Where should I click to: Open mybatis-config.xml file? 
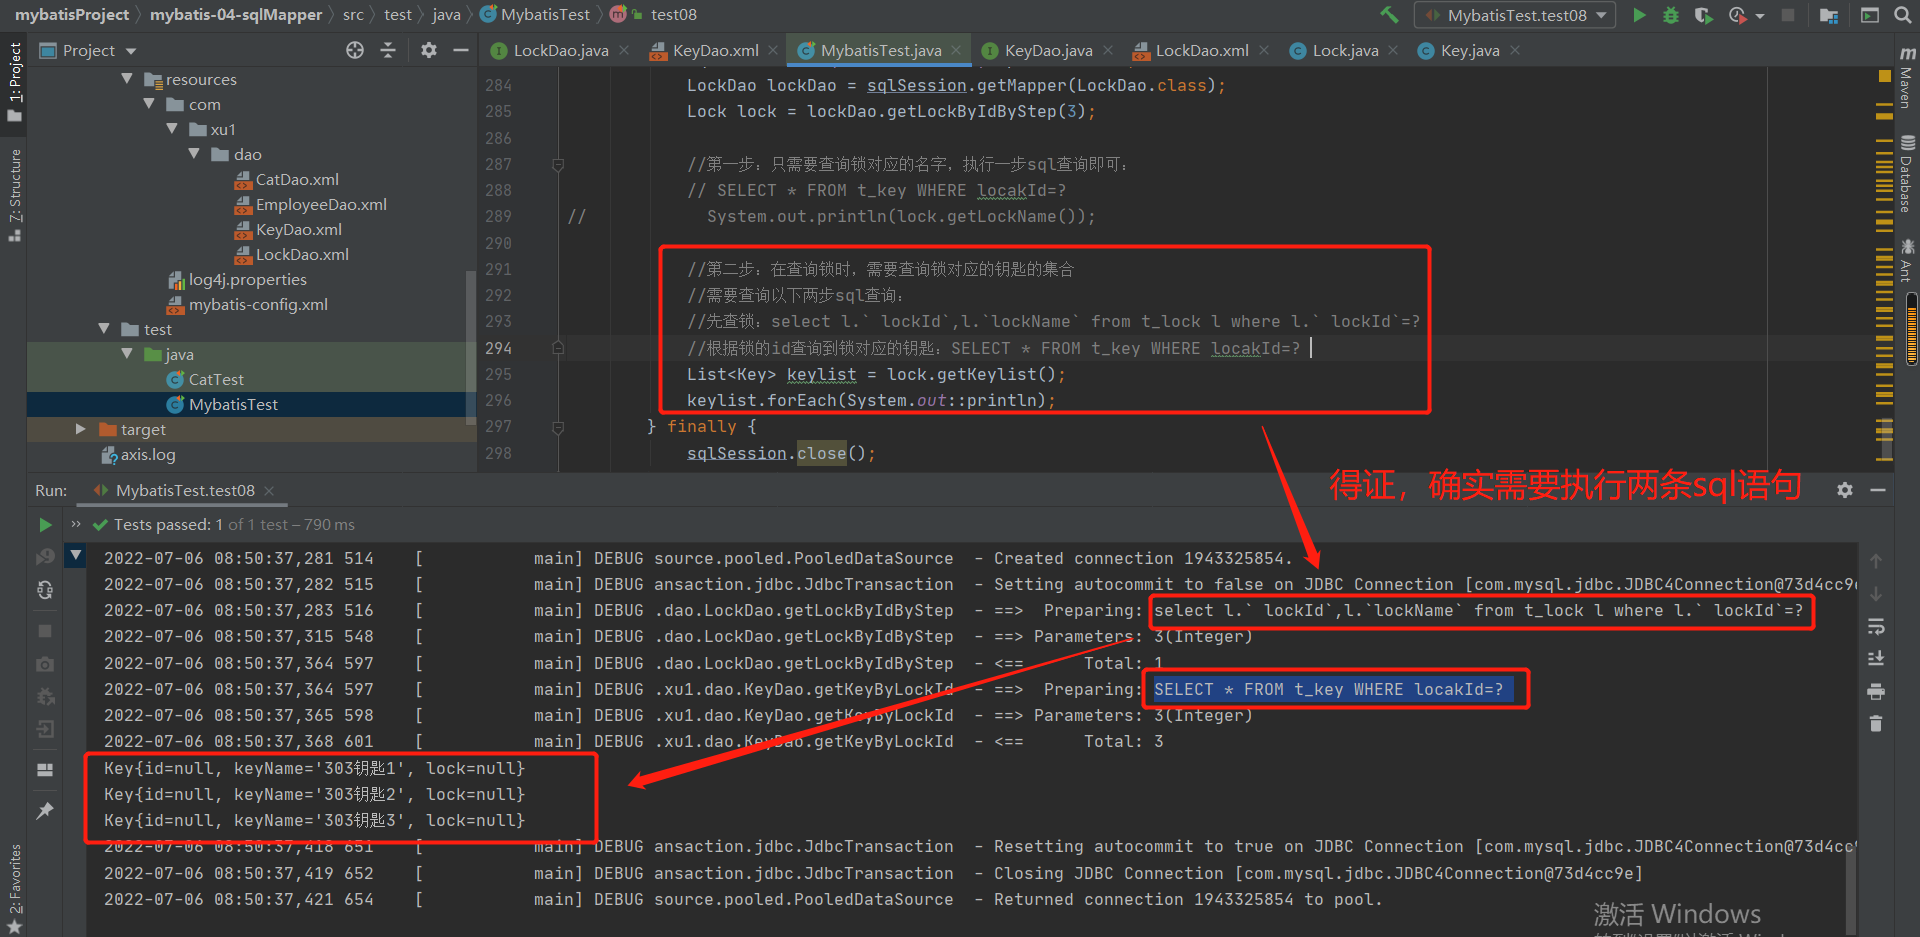point(258,304)
